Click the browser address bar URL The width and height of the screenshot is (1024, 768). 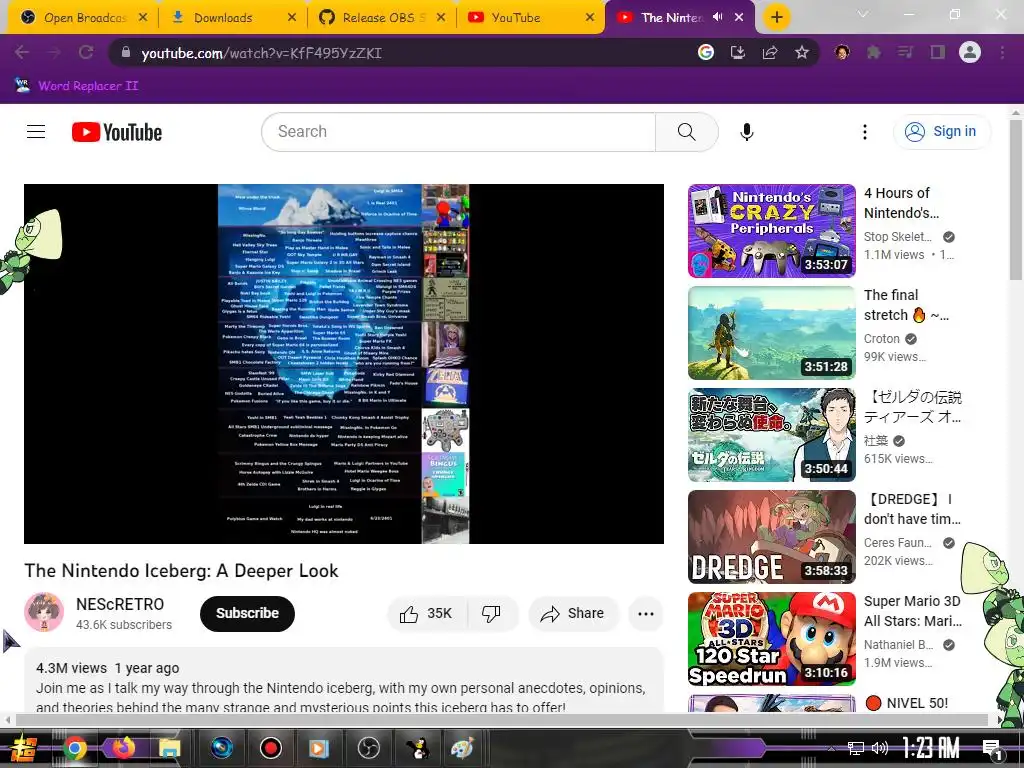point(262,53)
